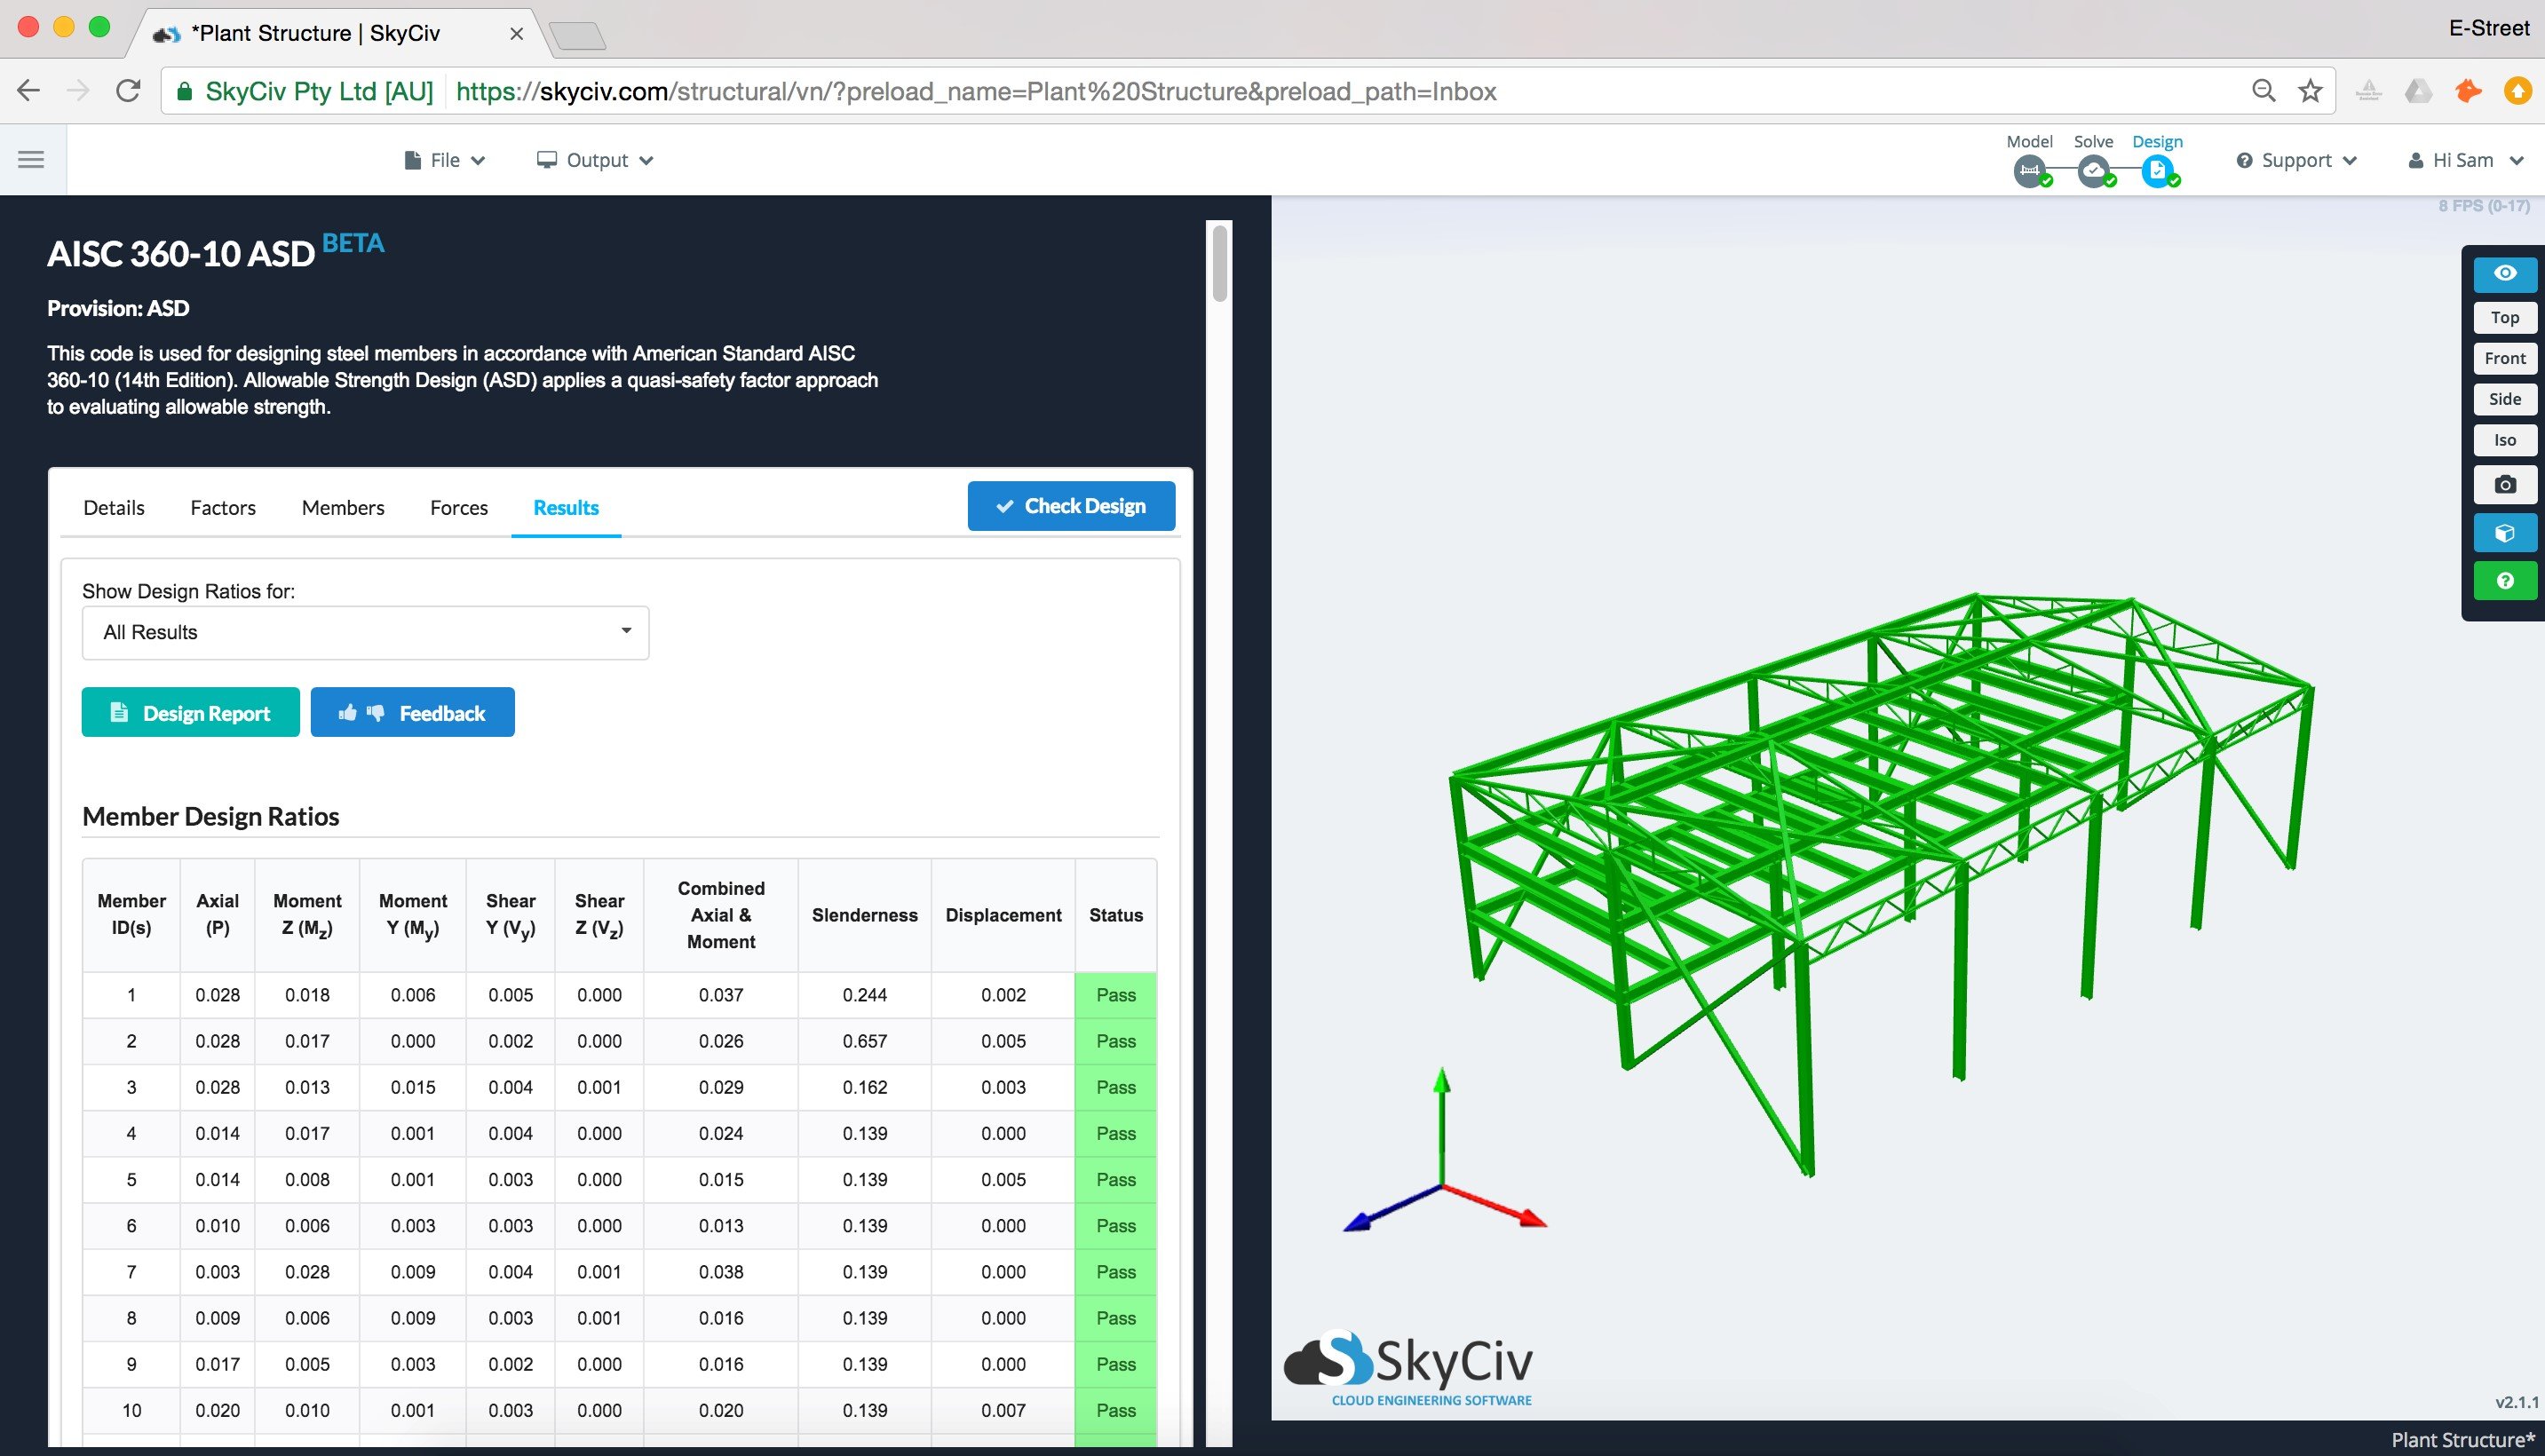Viewport: 2545px width, 1456px height.
Task: Click the Displacement column header
Action: tap(1003, 915)
